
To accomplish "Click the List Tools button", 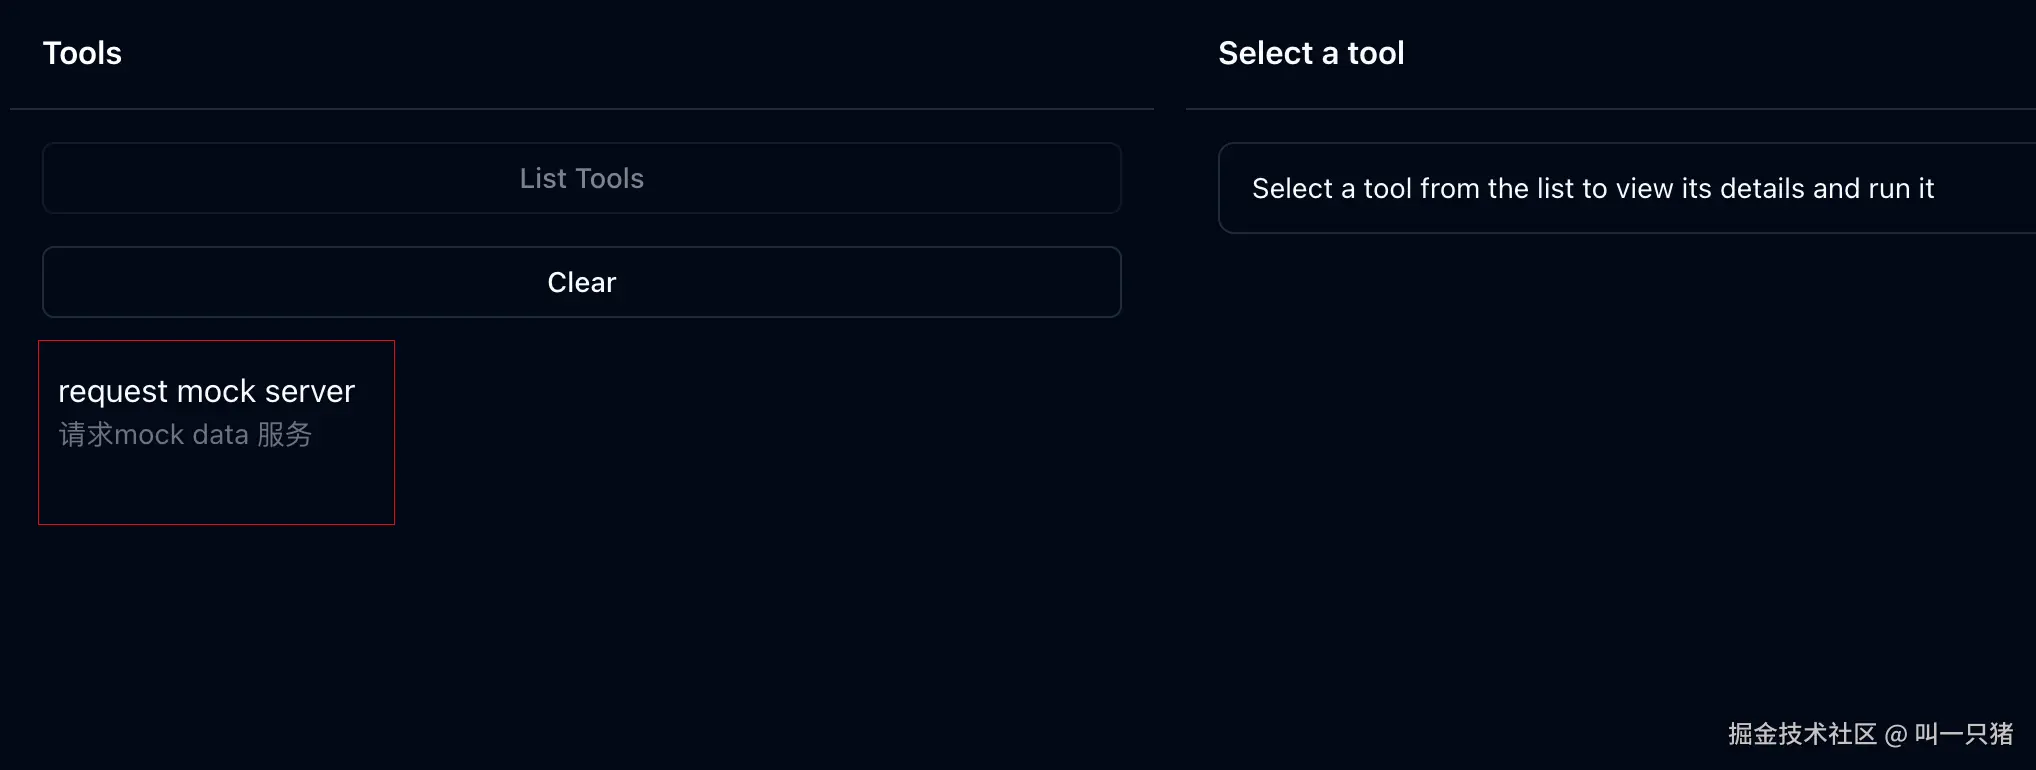I will tap(581, 178).
